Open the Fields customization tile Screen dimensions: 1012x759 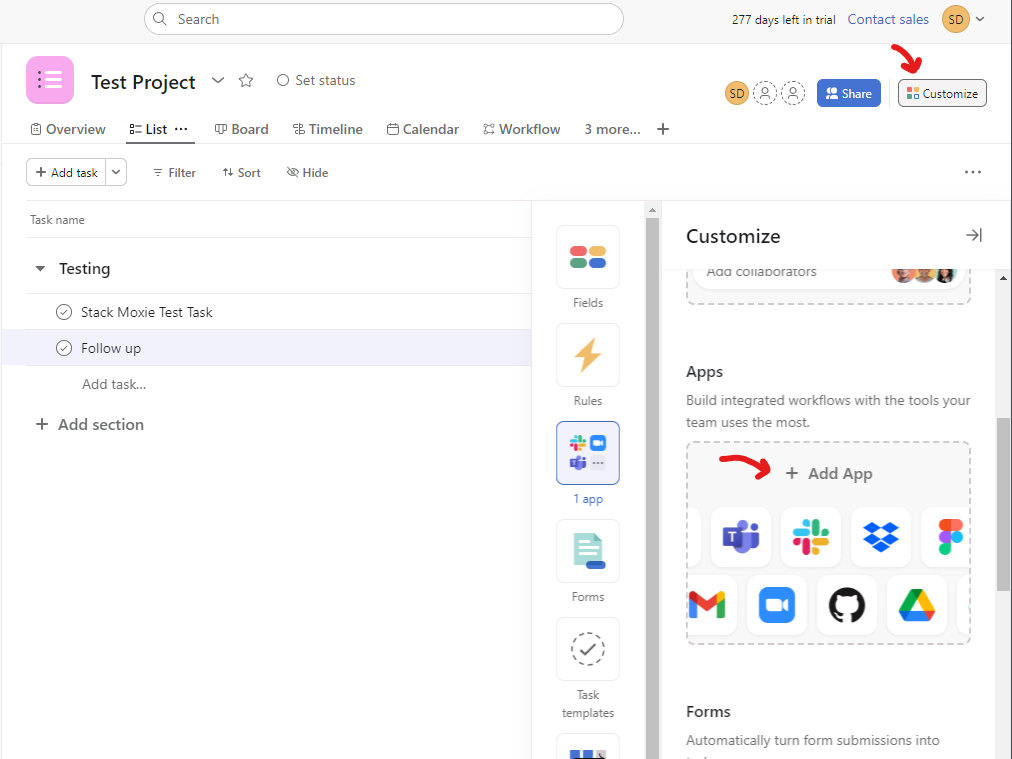point(587,257)
